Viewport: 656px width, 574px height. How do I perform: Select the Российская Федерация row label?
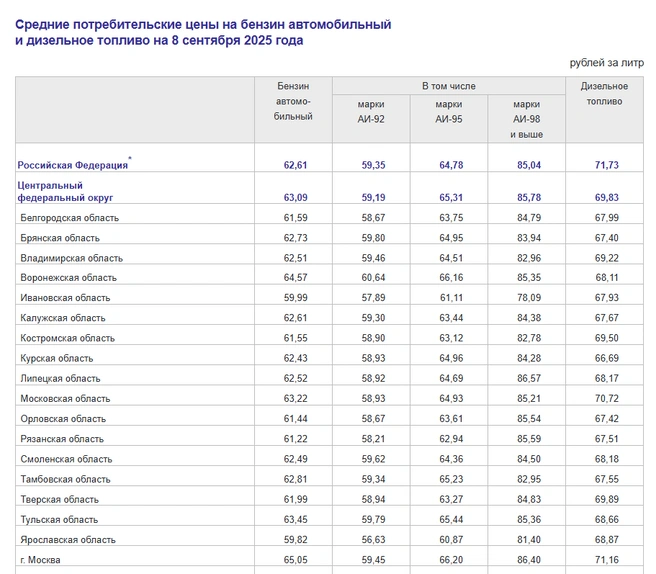point(72,165)
